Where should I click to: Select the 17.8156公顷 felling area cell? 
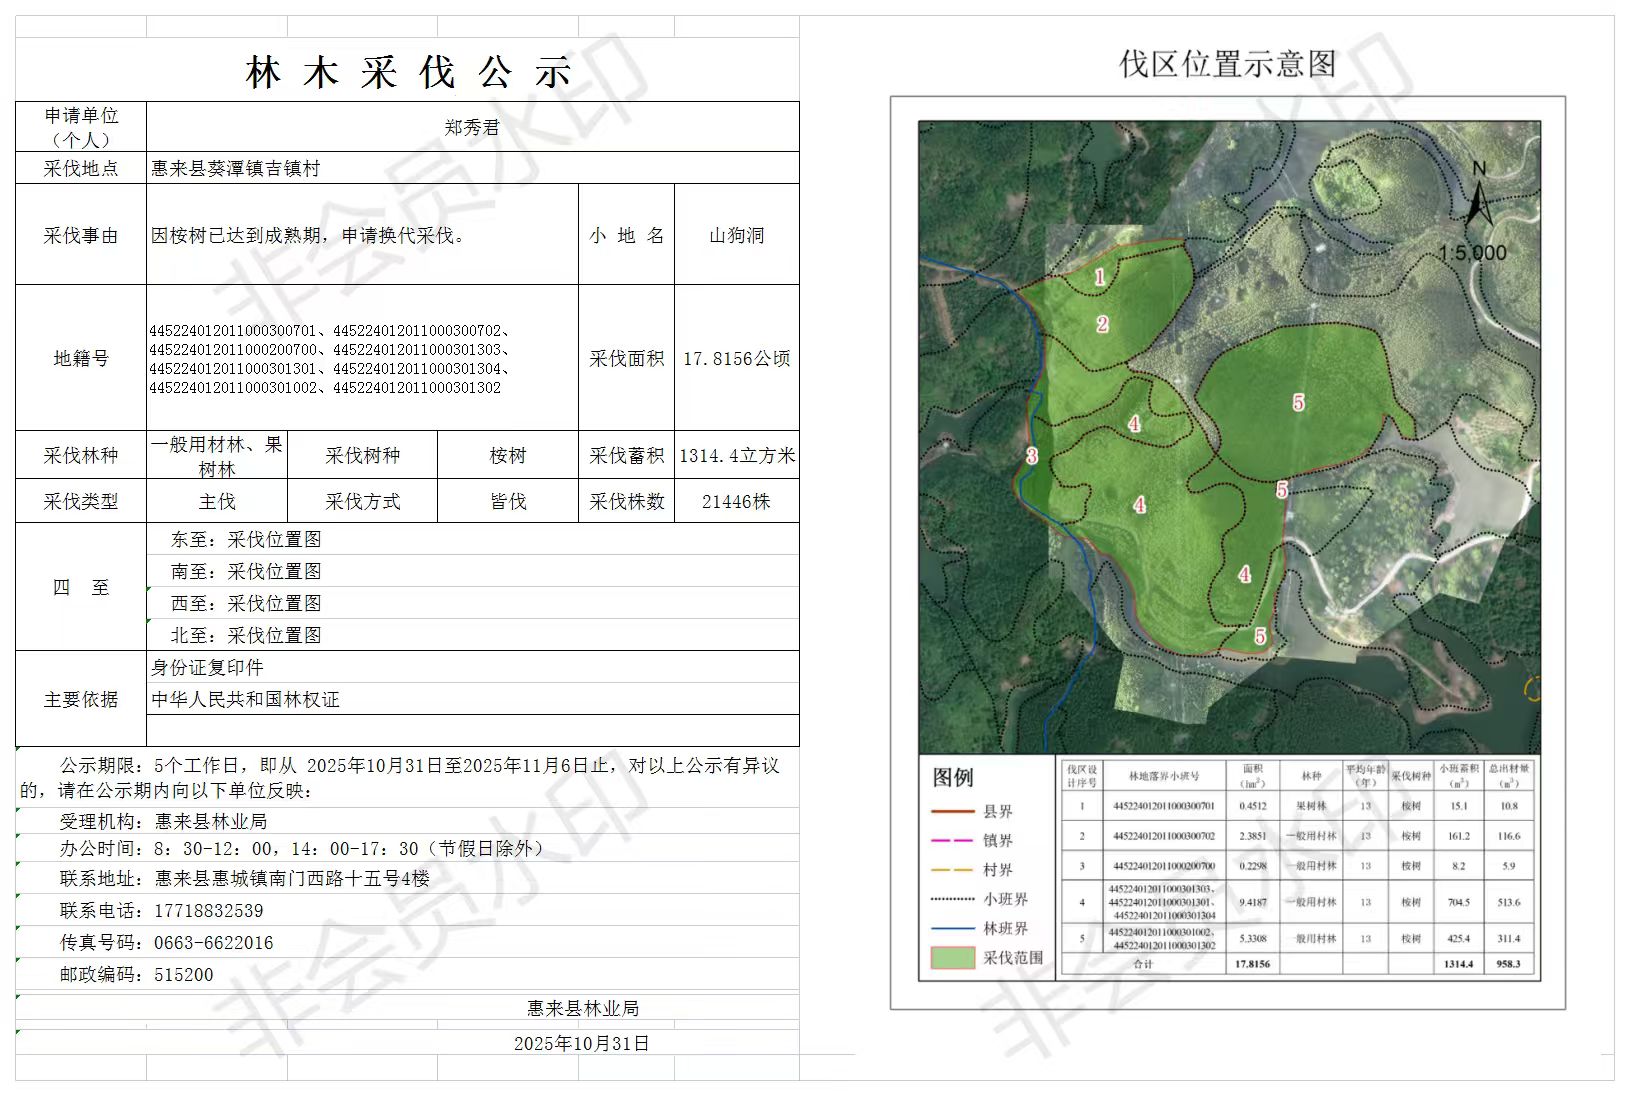coord(736,358)
